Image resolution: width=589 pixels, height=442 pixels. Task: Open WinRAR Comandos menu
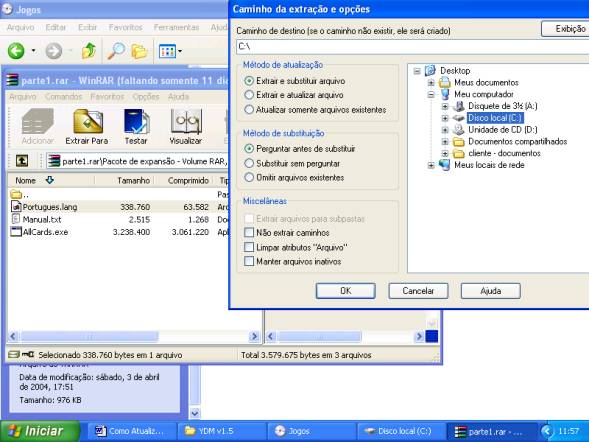(63, 97)
